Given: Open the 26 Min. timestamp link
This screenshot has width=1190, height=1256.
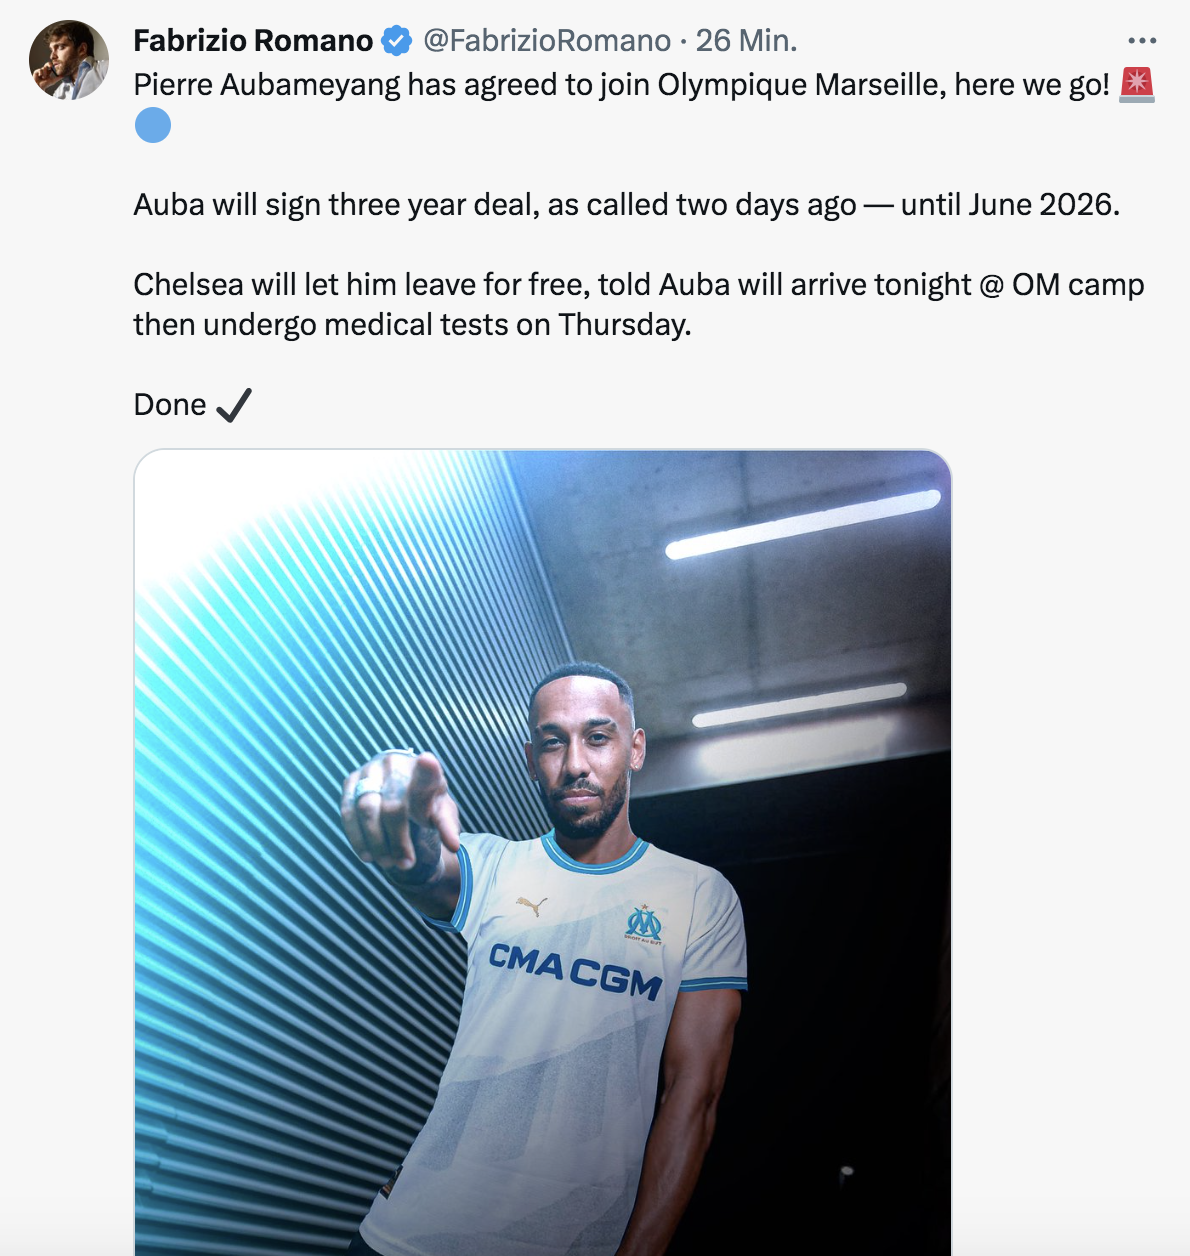Looking at the screenshot, I should pyautogui.click(x=746, y=41).
